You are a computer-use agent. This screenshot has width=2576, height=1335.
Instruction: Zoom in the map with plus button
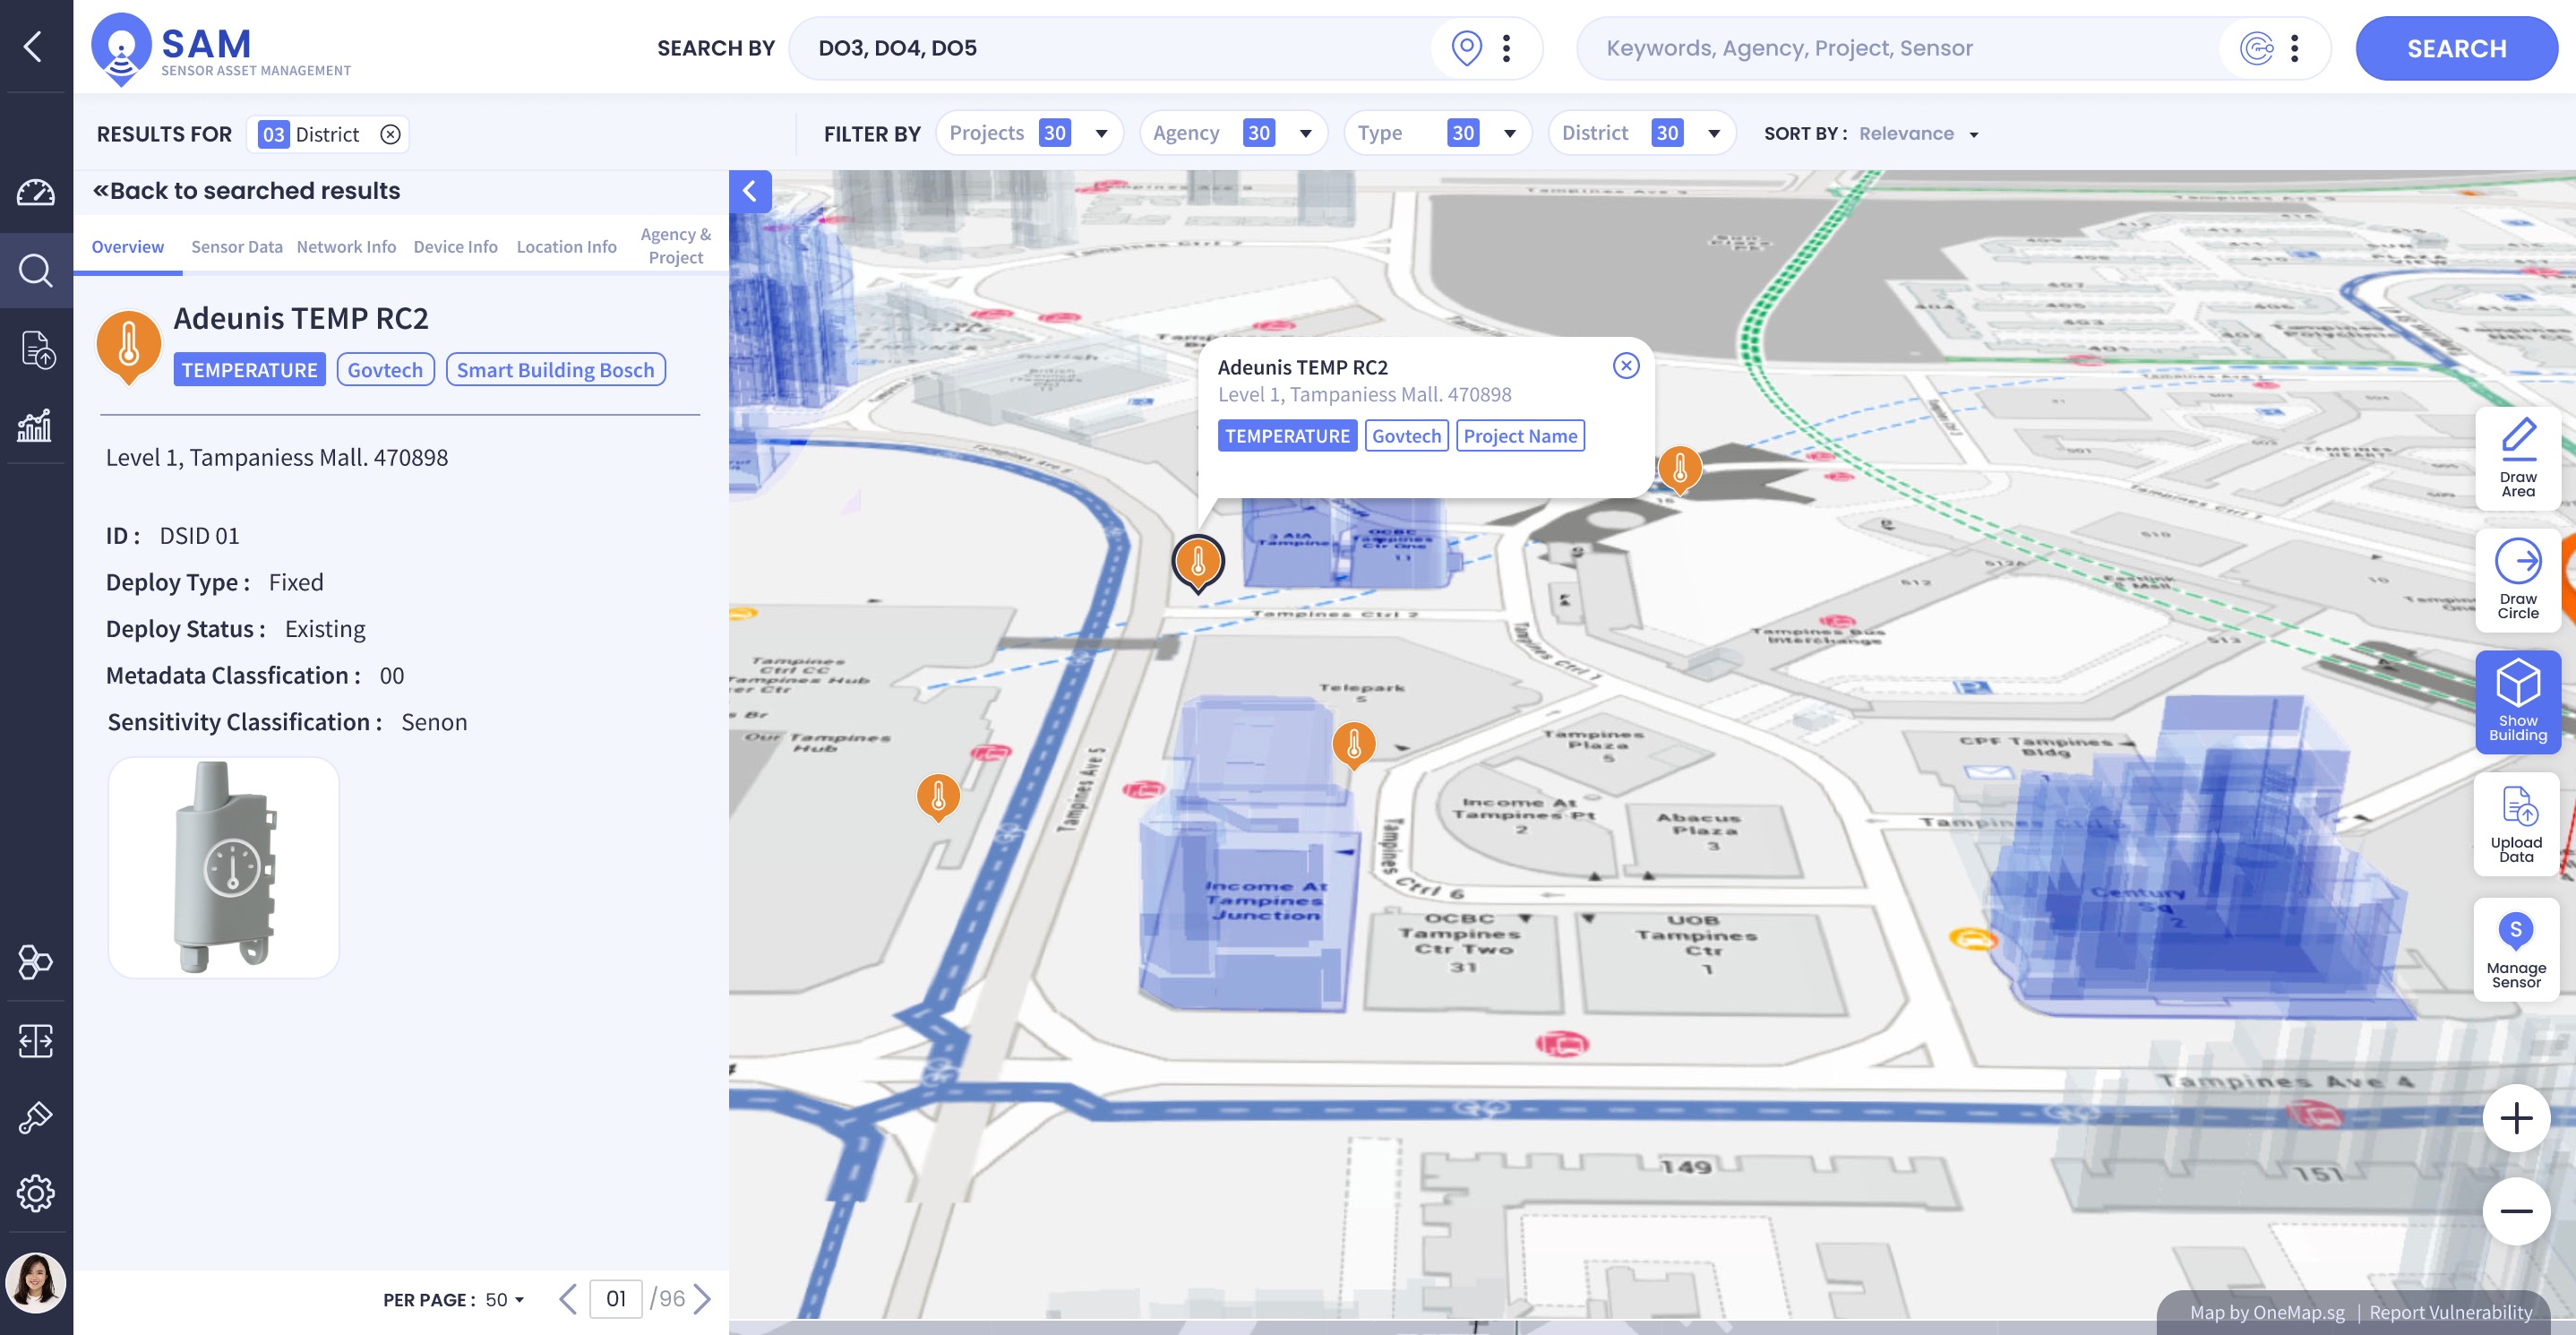point(2516,1118)
